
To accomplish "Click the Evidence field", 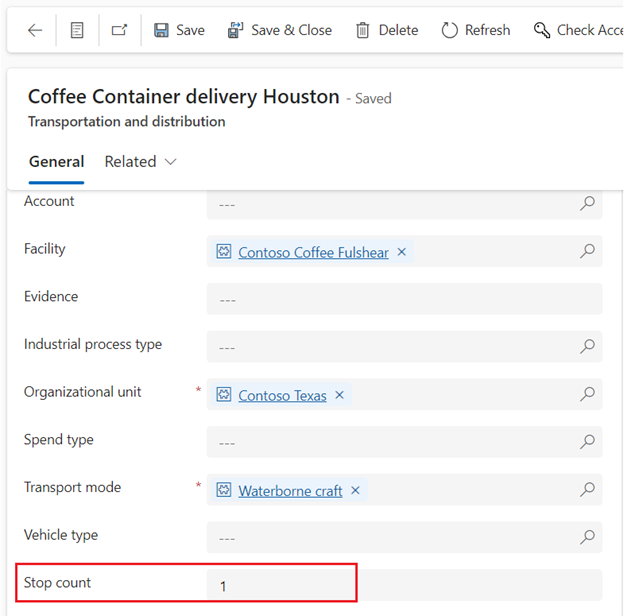I will 404,299.
